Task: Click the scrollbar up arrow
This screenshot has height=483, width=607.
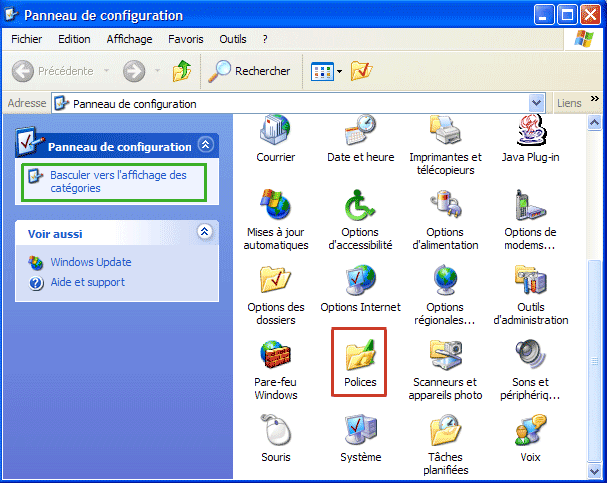Action: click(x=594, y=123)
